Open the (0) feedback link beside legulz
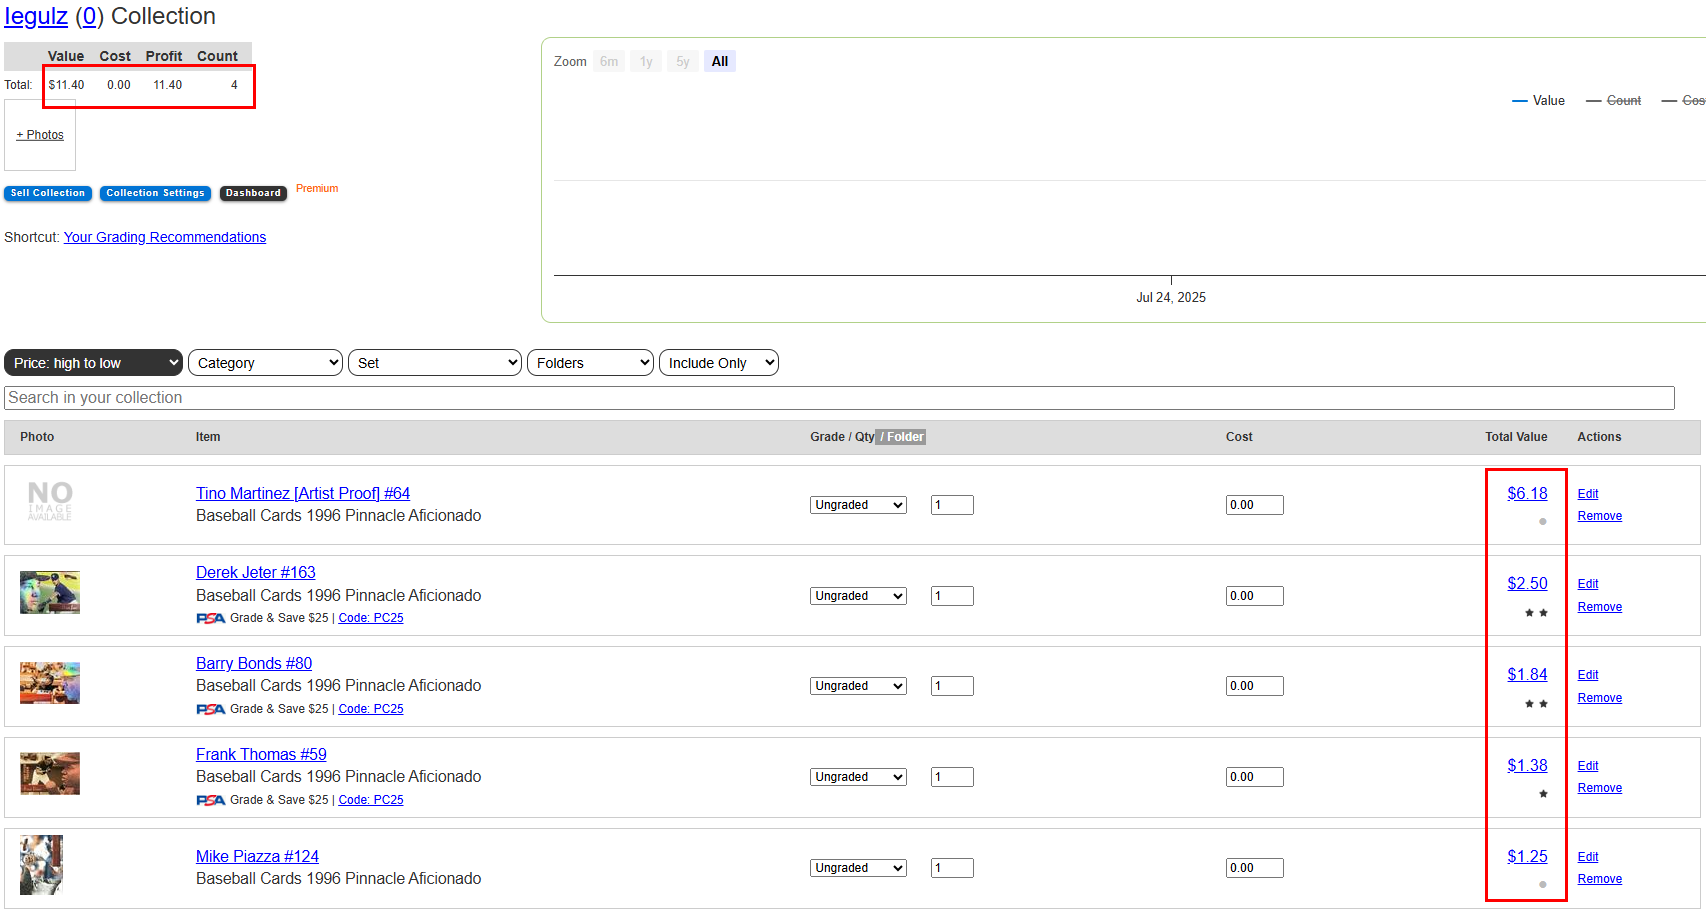This screenshot has height=918, width=1706. 90,16
